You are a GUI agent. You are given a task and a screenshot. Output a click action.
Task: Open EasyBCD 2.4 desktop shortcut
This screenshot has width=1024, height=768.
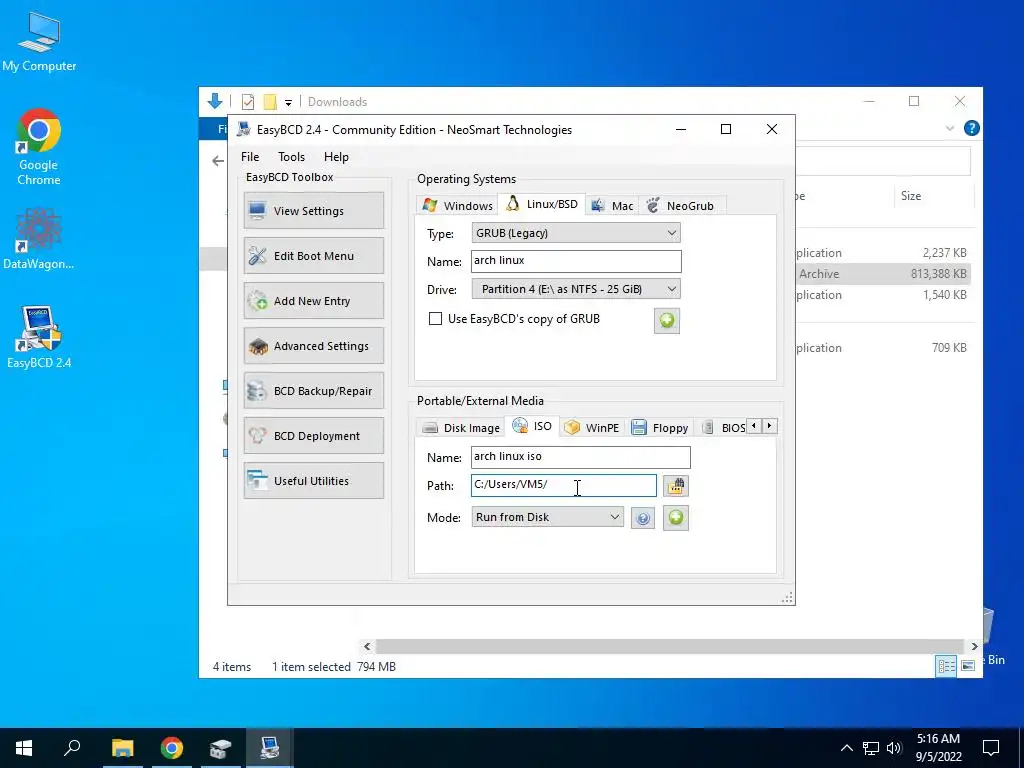pos(39,337)
